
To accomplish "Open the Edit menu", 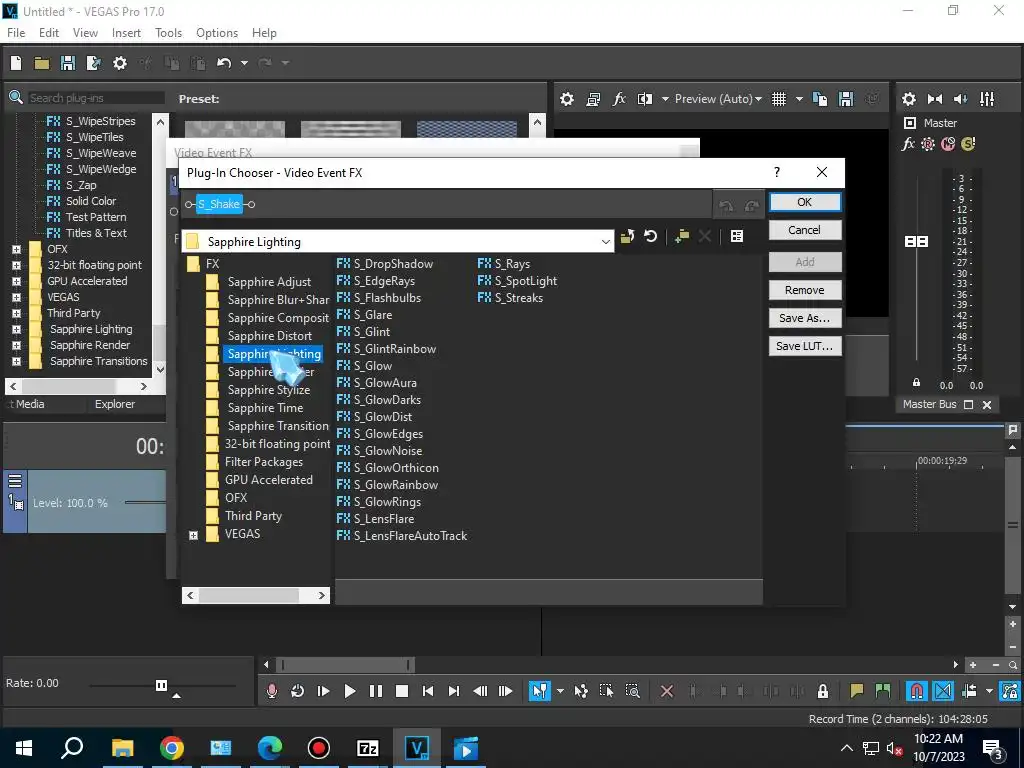I will (49, 33).
